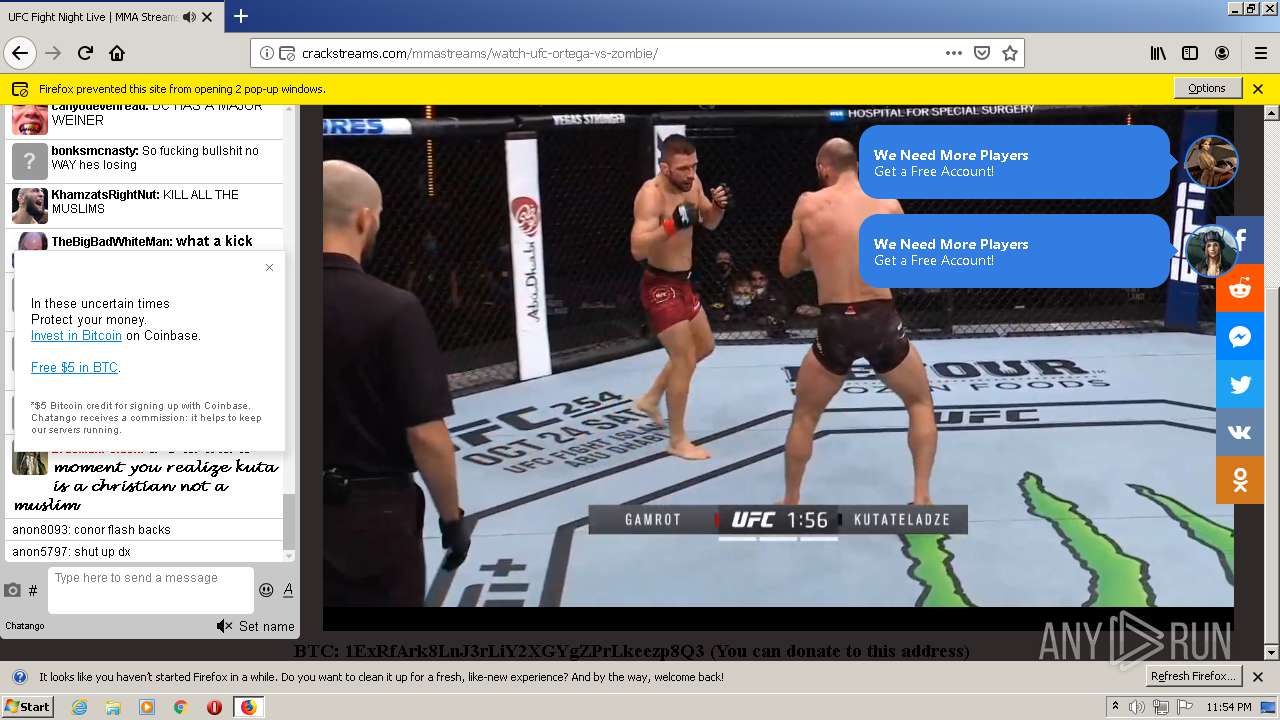Image resolution: width=1280 pixels, height=720 pixels.
Task: Open Windows Media Player from taskbar
Action: coord(147,707)
